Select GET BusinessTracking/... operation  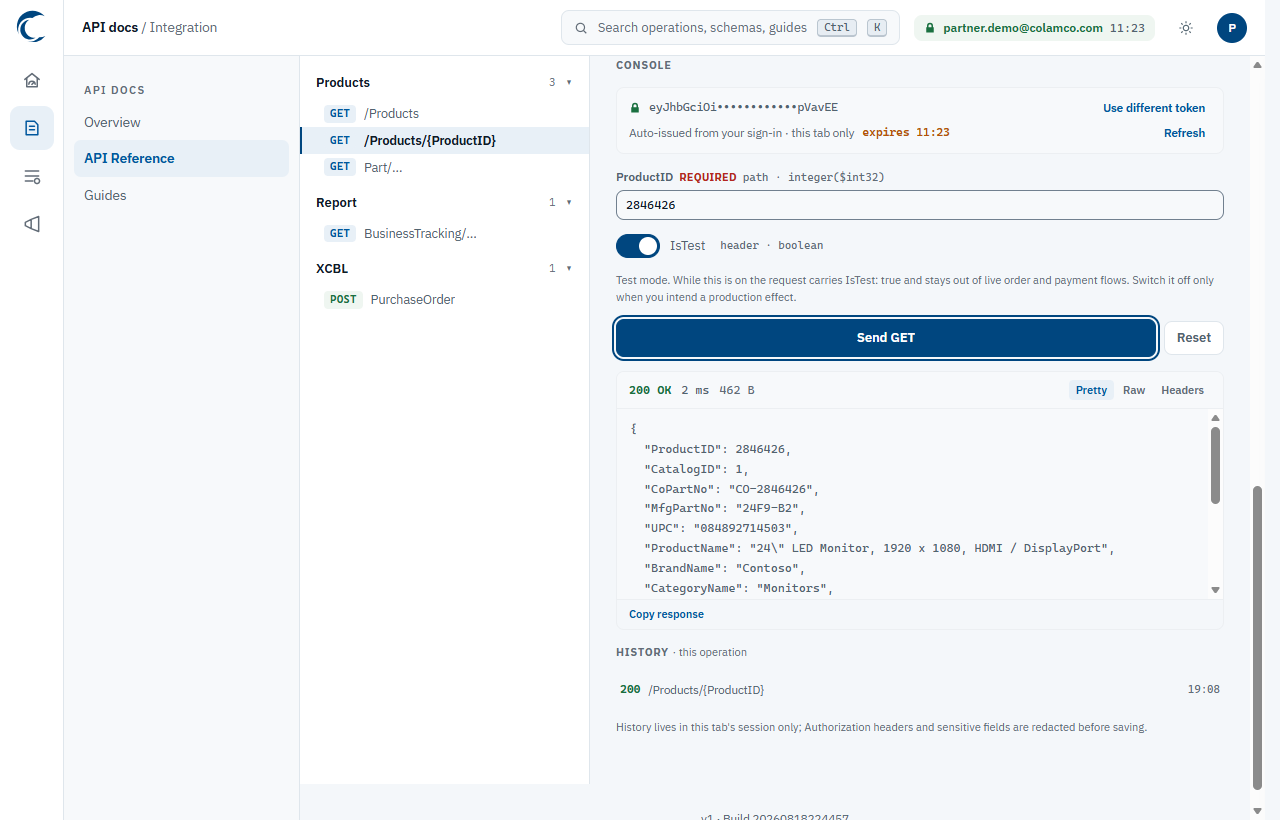point(445,234)
